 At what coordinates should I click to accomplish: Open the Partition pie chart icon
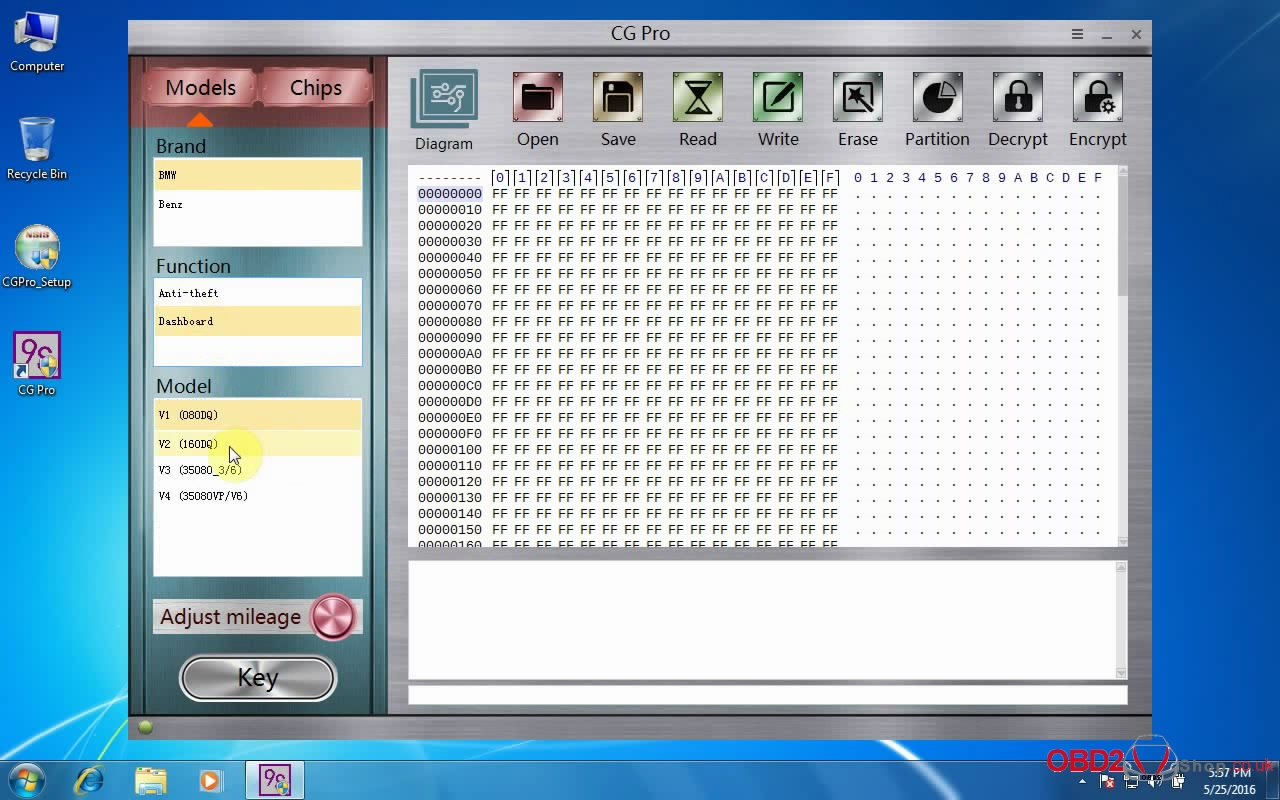pos(937,98)
